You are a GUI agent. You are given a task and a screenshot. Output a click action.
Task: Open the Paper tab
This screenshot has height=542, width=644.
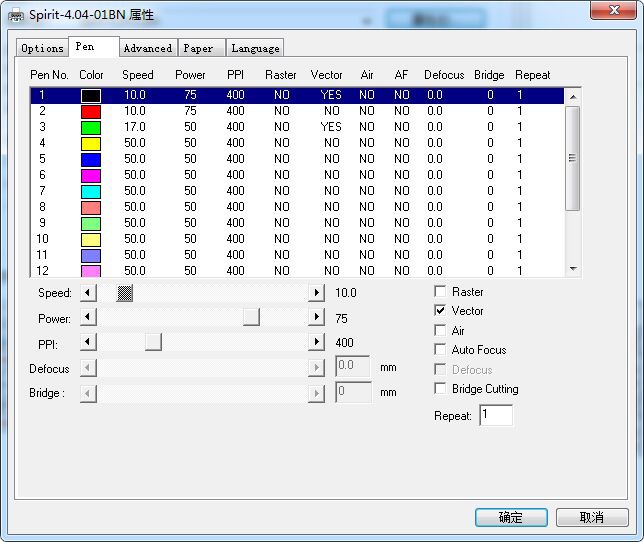(x=202, y=48)
